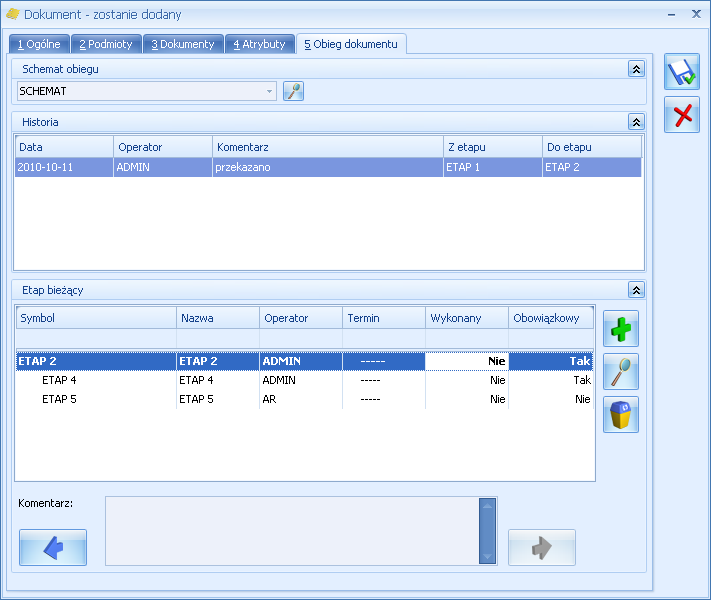Collapse the Etap bieżący section
Screen dimensions: 711x600
pos(636,290)
